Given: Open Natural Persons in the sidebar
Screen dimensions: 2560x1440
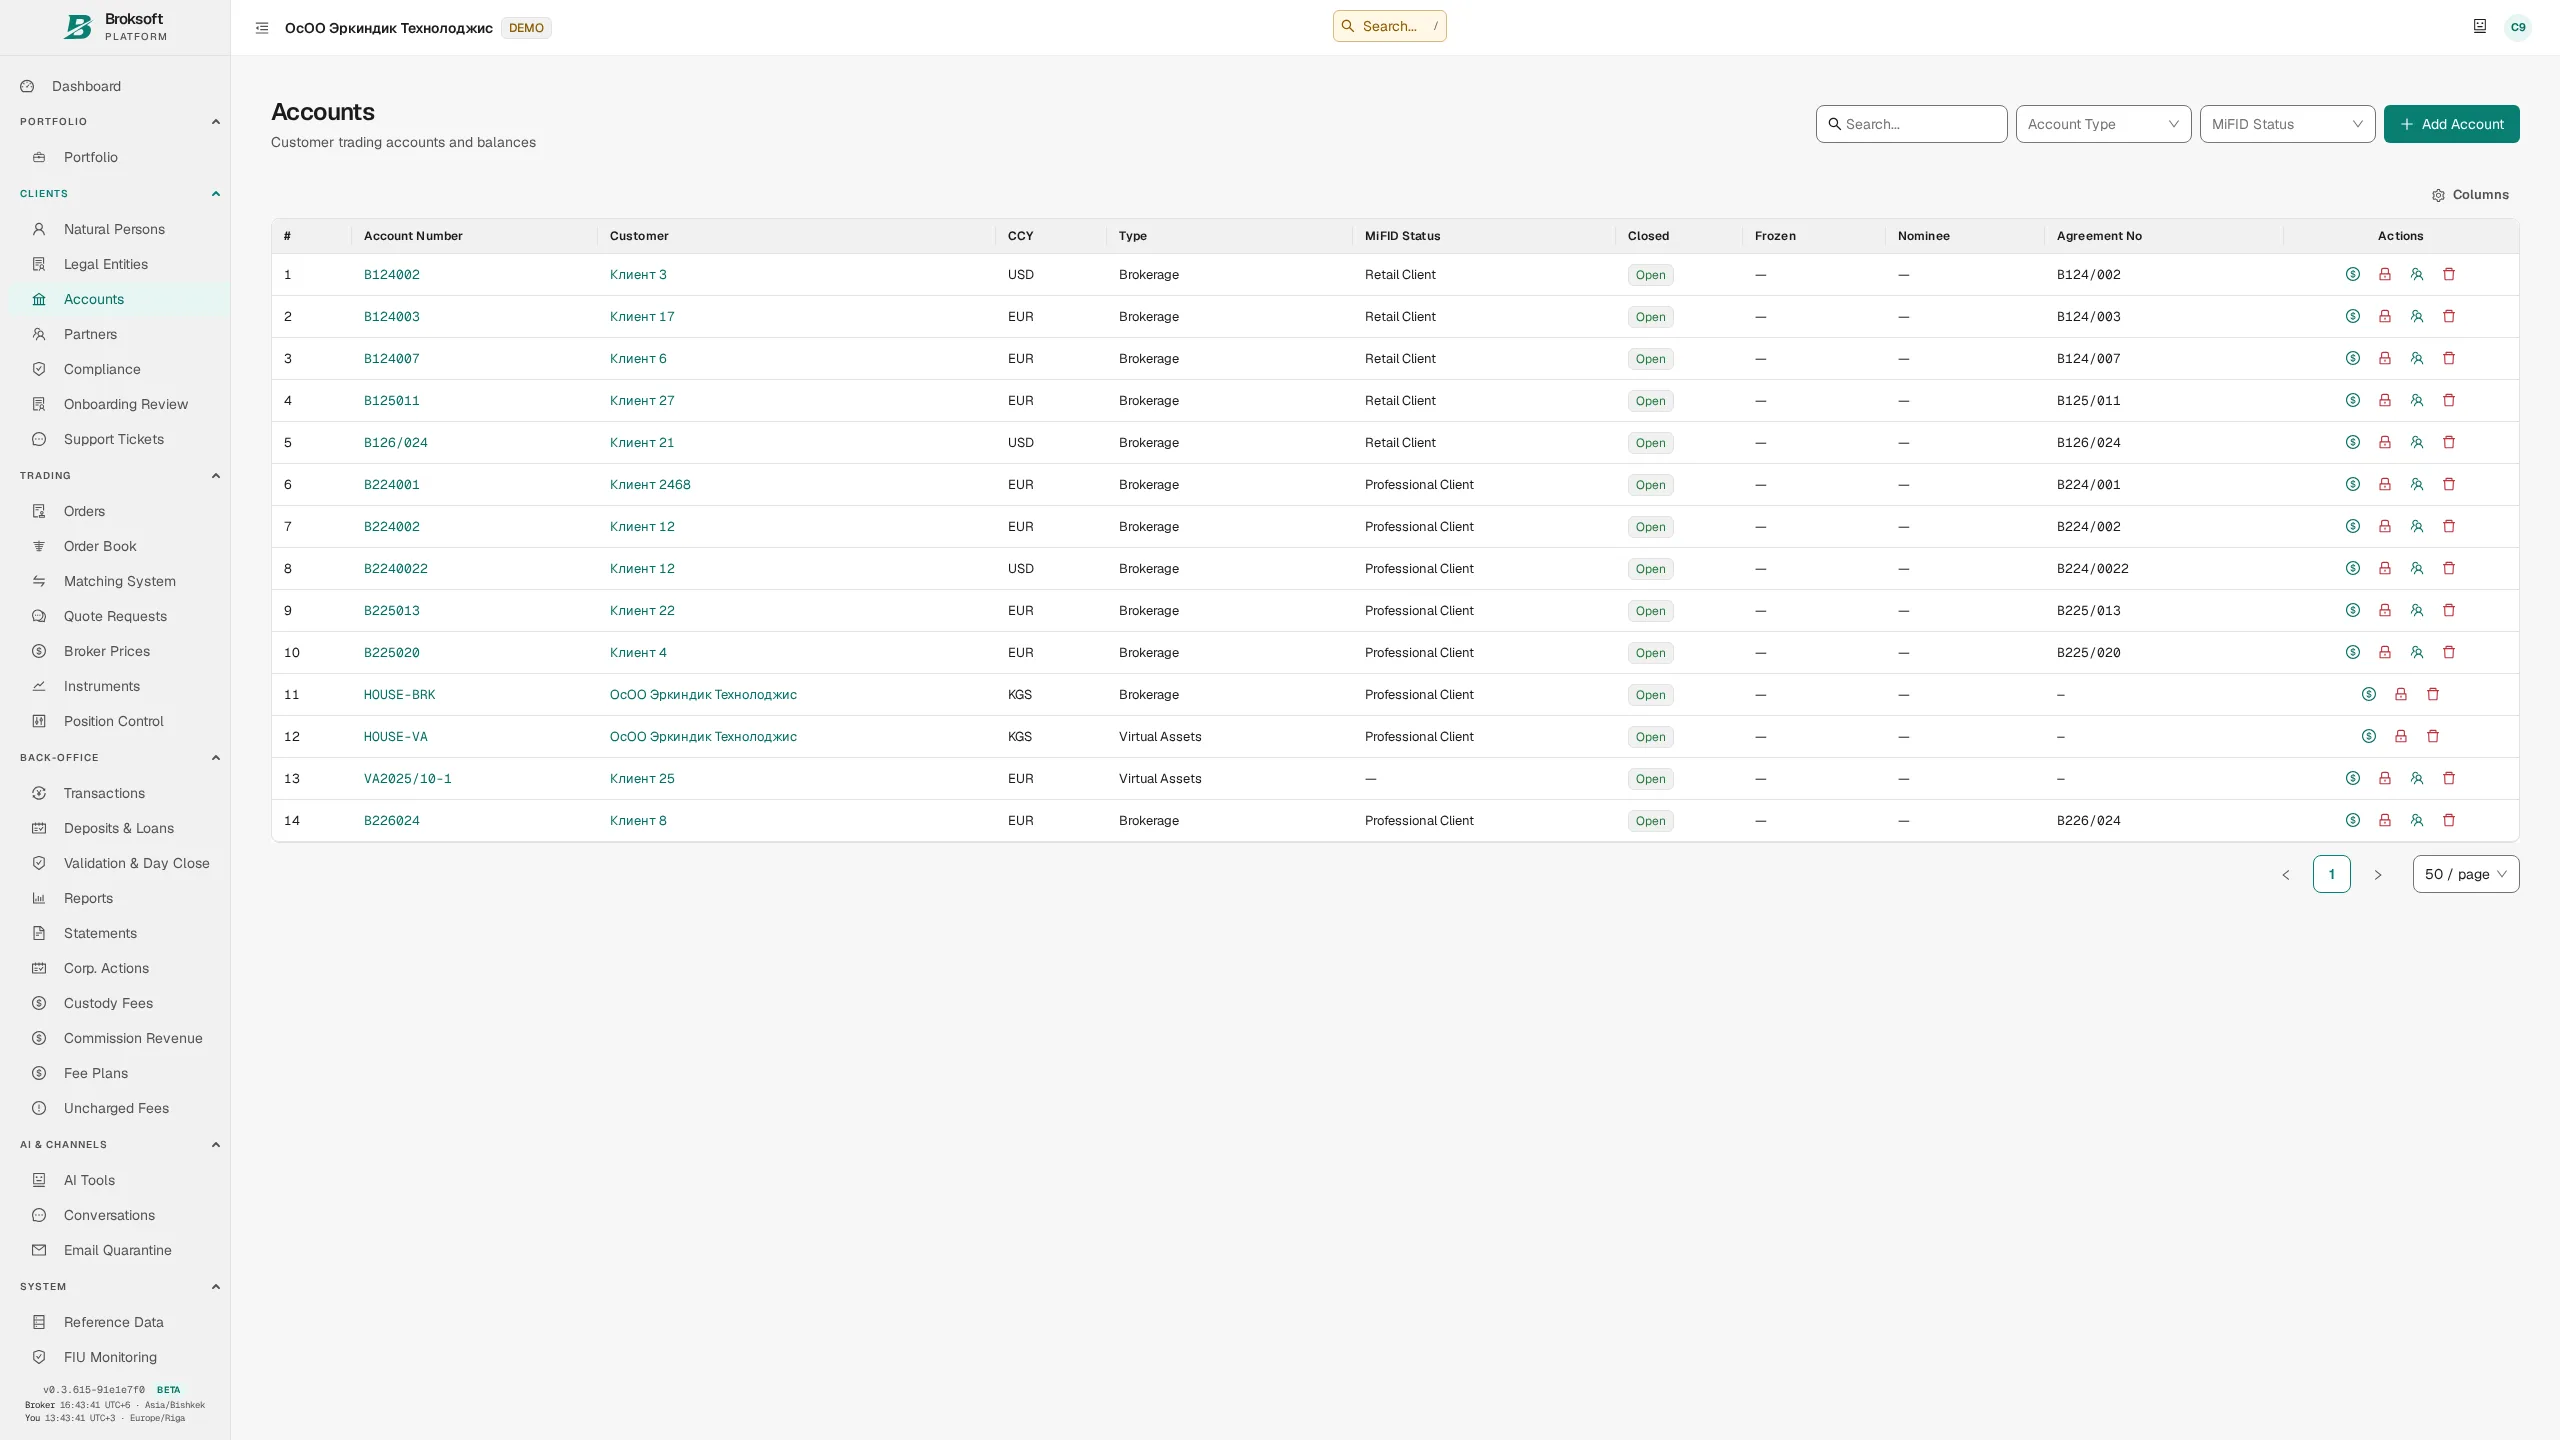Looking at the screenshot, I should point(114,229).
